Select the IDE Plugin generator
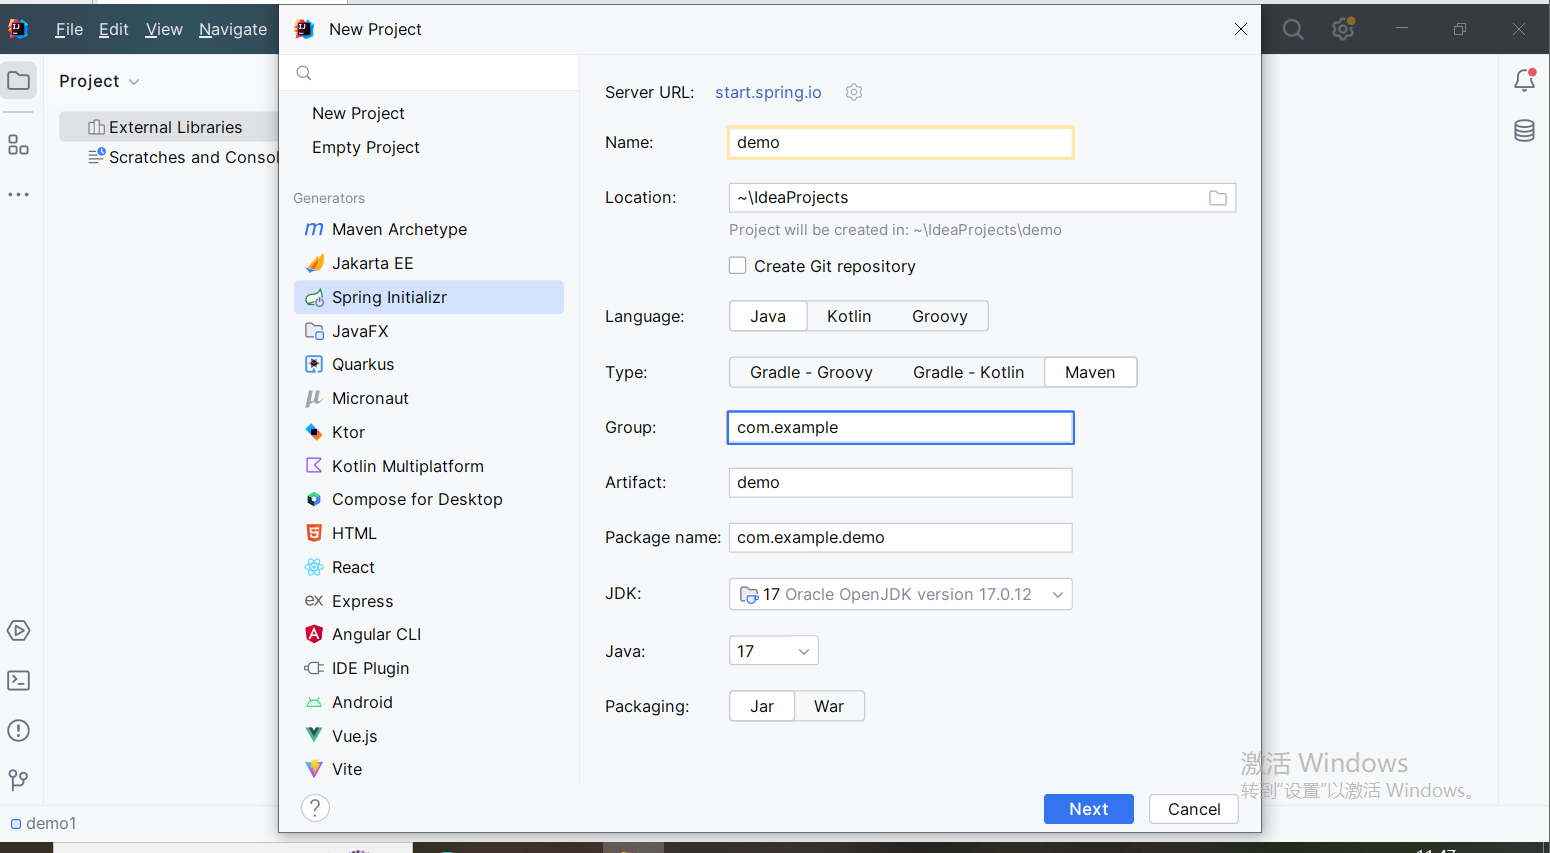1550x853 pixels. click(x=429, y=668)
